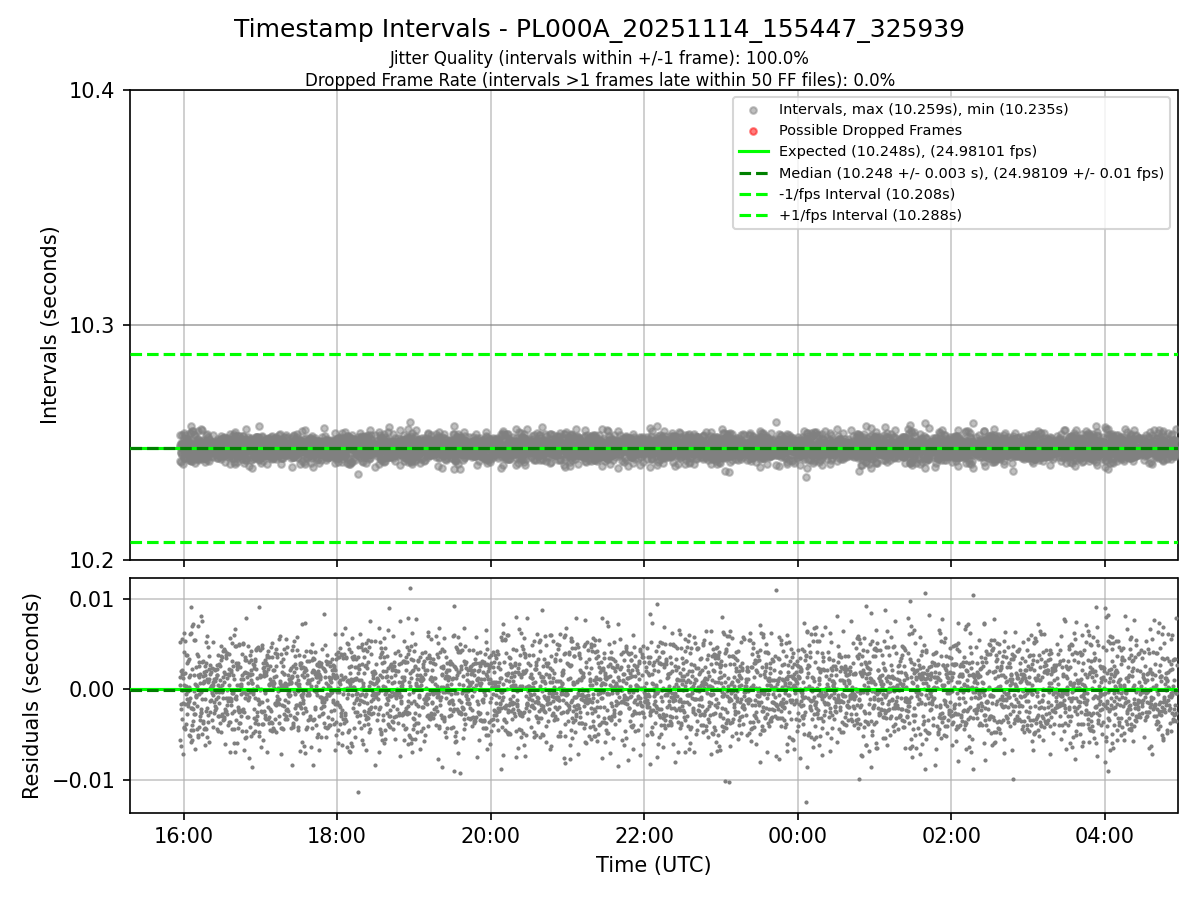Viewport: 1200px width, 900px height.
Task: Click the 'Dropped Frame Rate' subtitle line
Action: pos(599,80)
